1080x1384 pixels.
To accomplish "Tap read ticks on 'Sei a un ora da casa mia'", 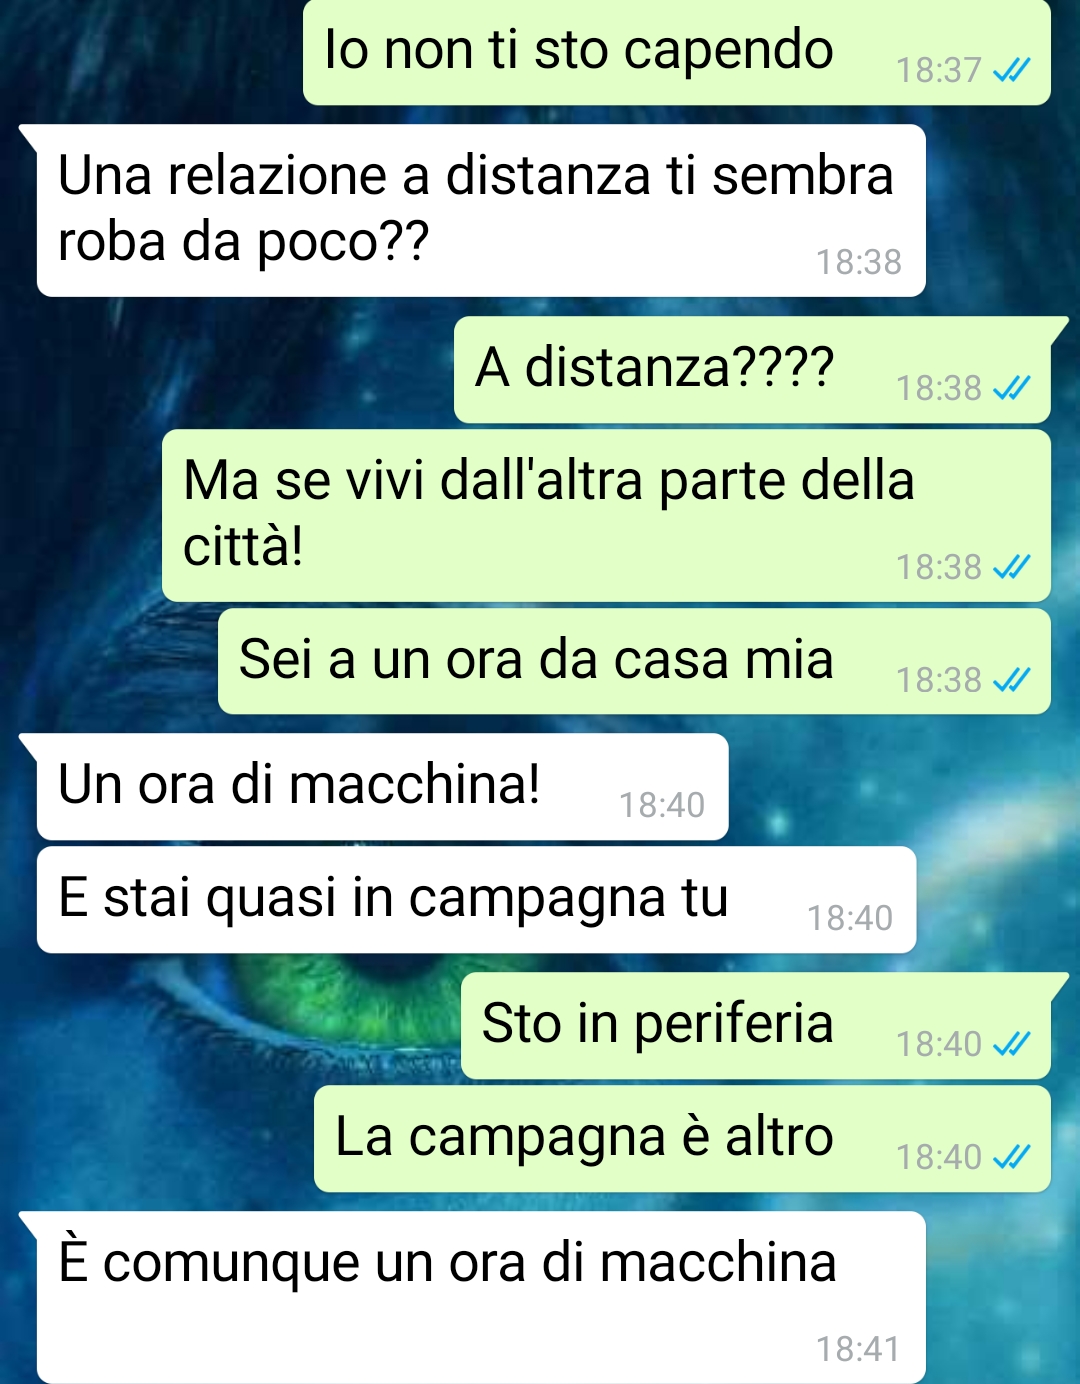I will [1011, 680].
